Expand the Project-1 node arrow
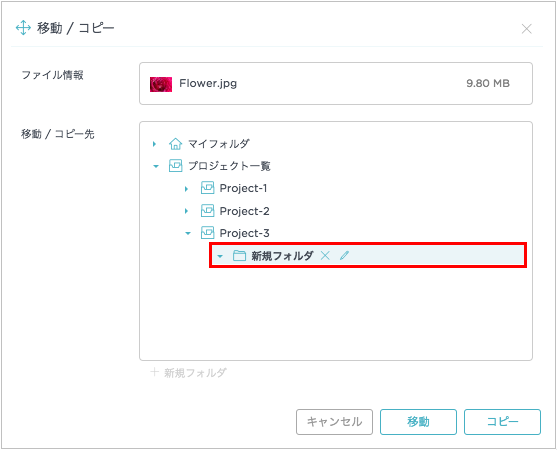 click(x=186, y=189)
